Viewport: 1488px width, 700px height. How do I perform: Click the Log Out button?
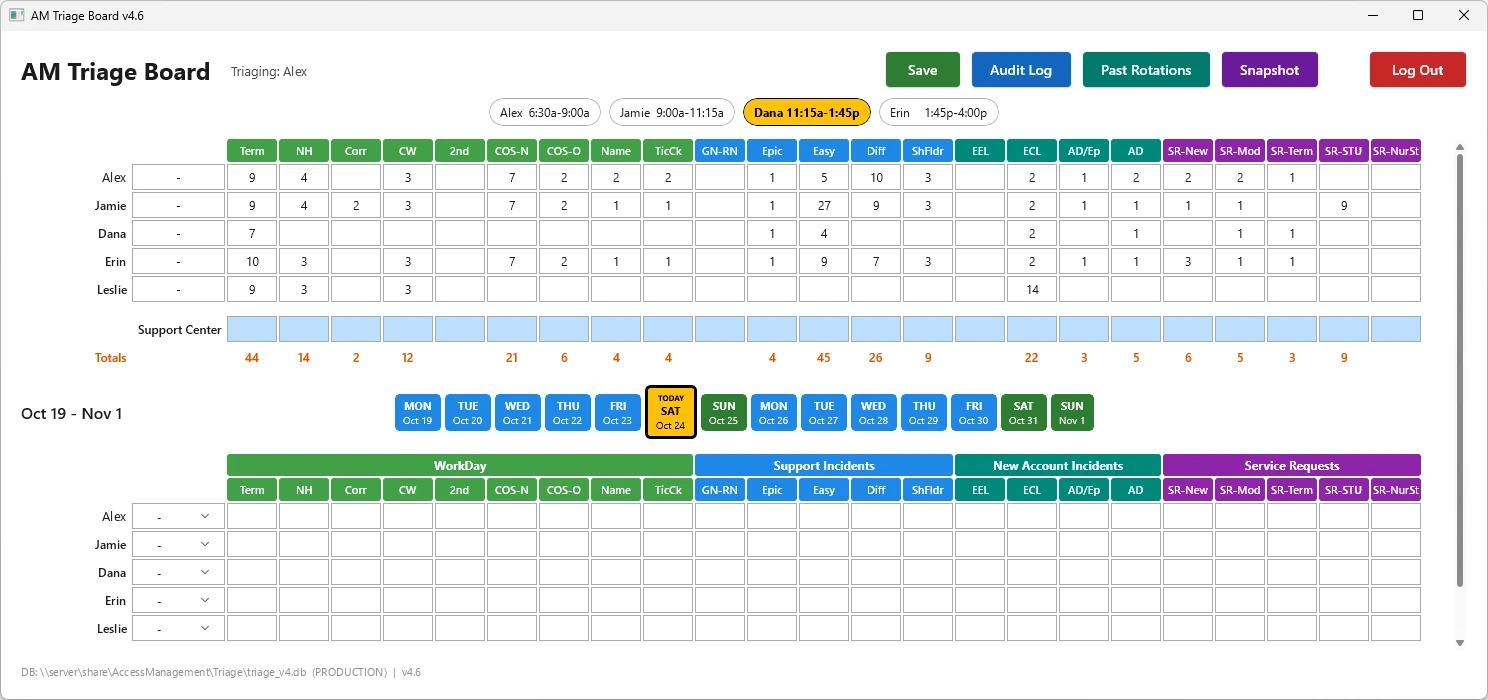1417,70
